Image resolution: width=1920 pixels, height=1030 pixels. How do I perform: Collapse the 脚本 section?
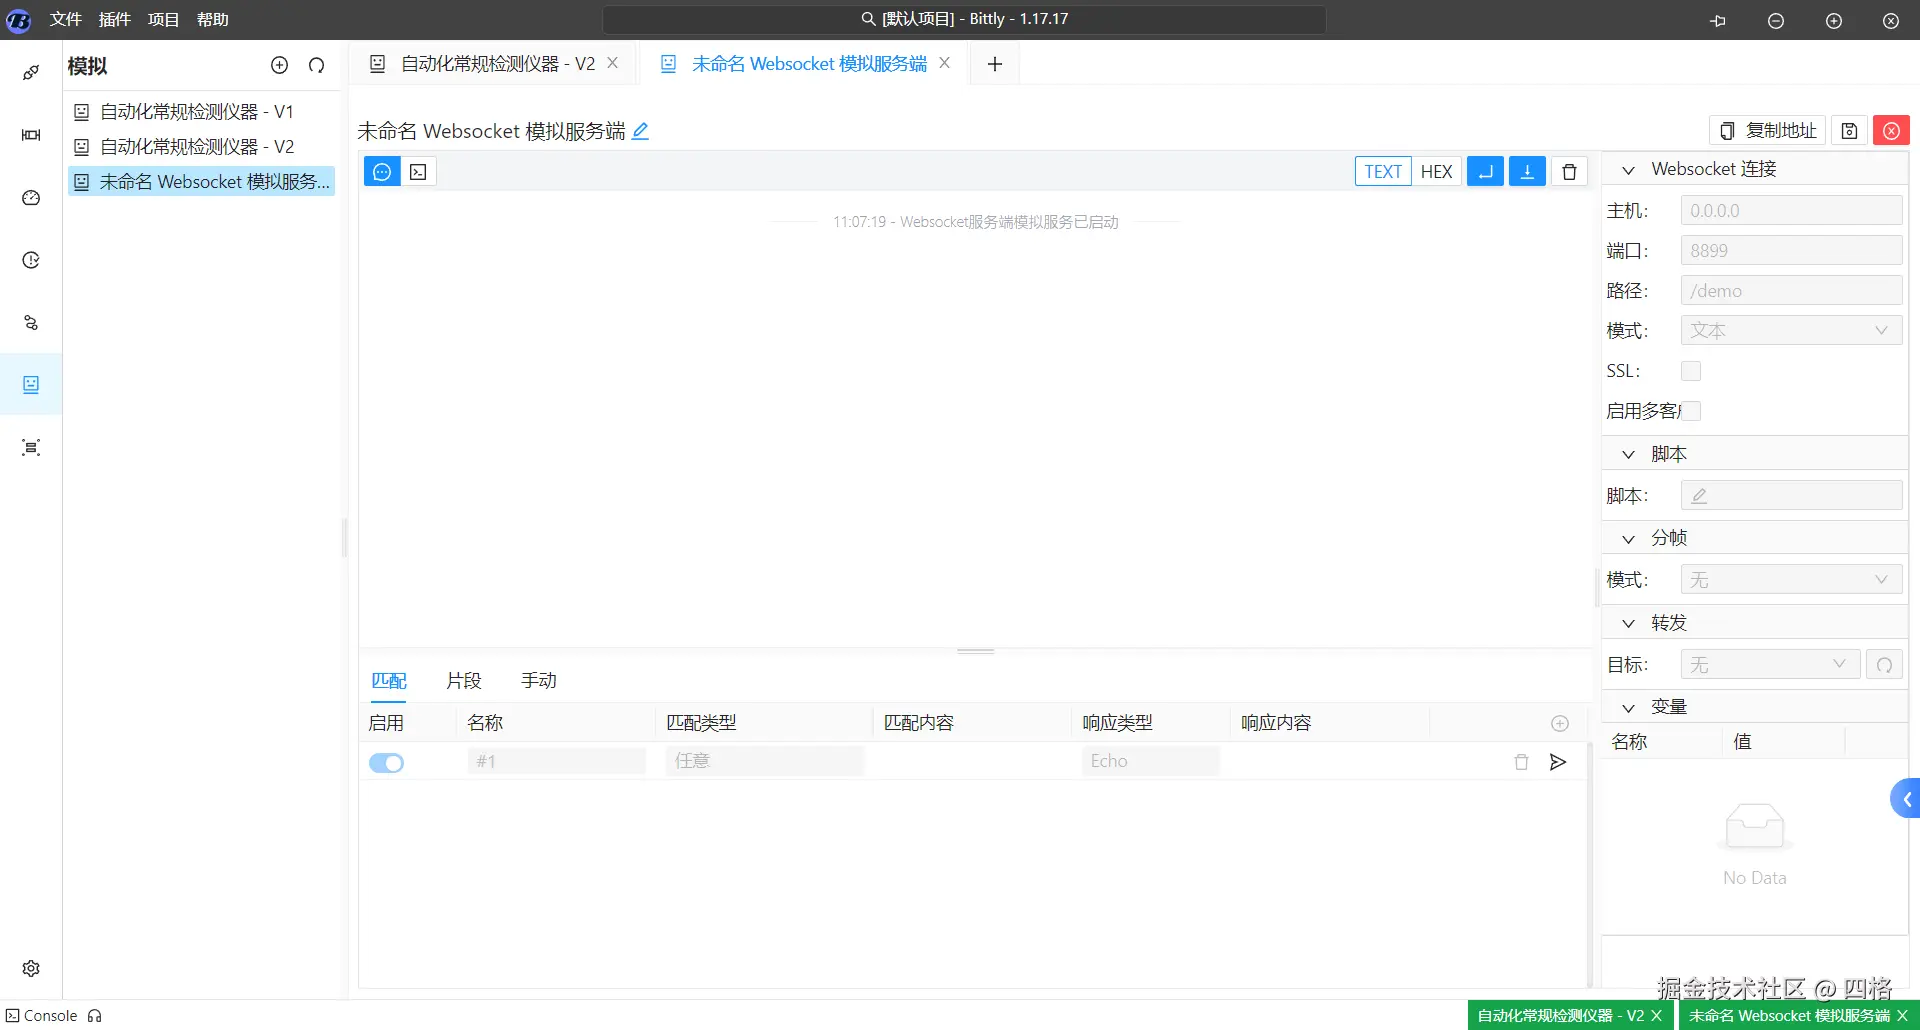1628,455
